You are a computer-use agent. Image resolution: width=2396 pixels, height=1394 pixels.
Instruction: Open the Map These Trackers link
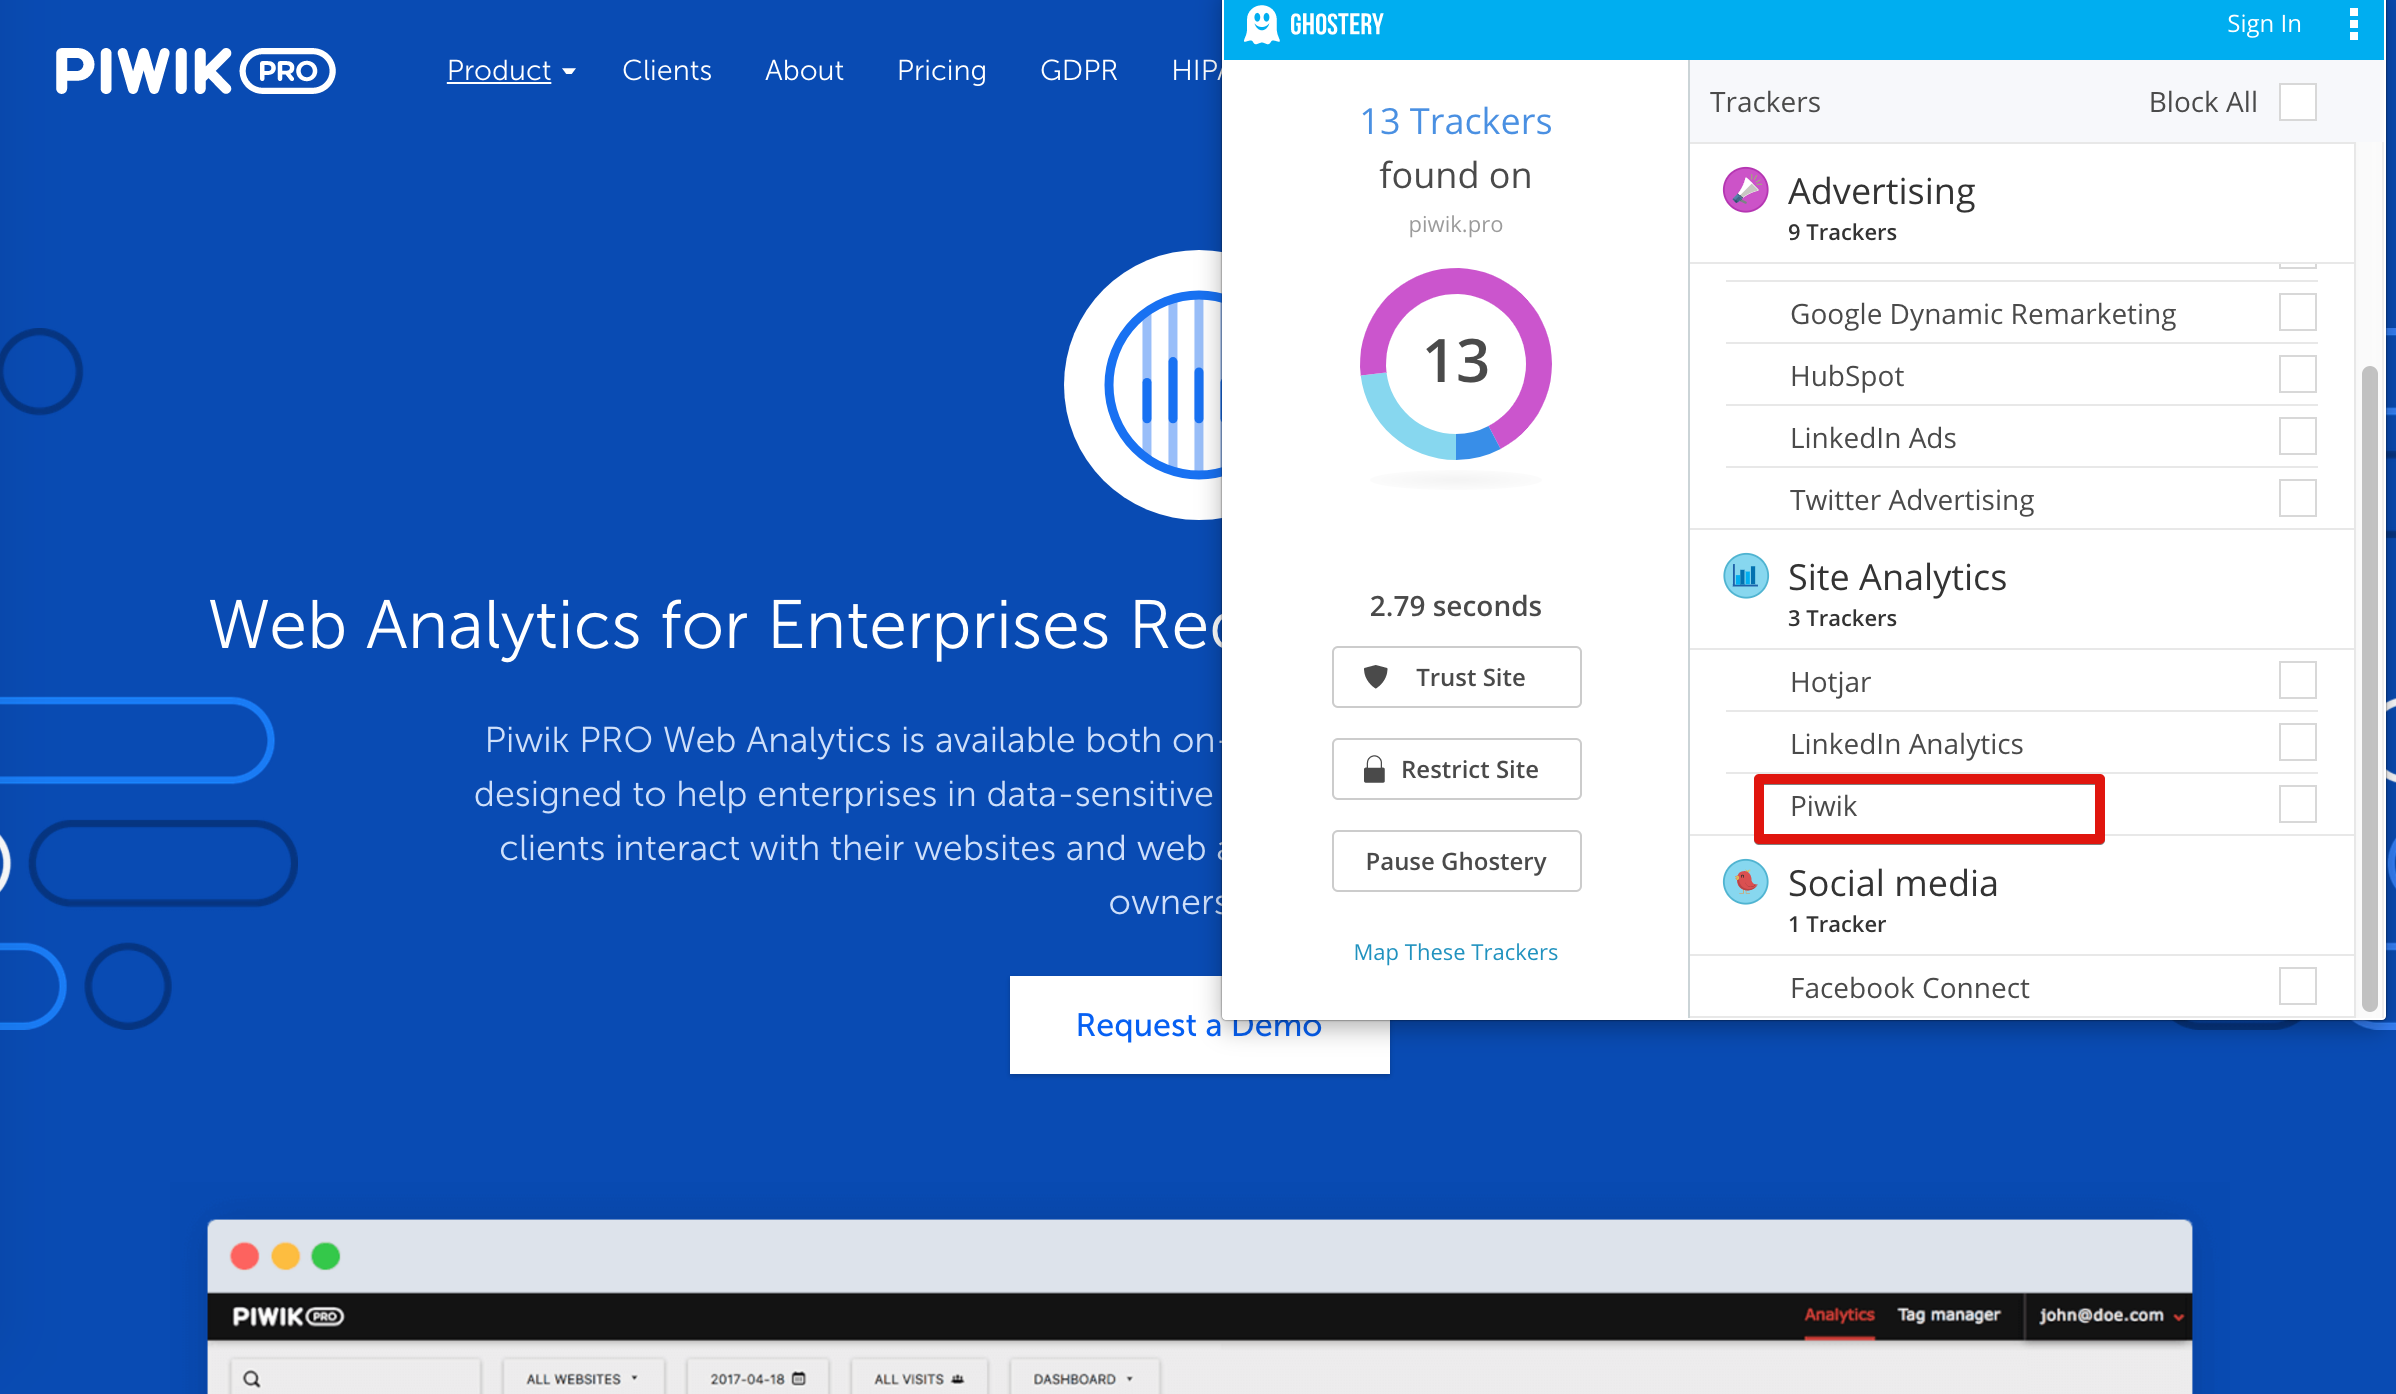1456,952
